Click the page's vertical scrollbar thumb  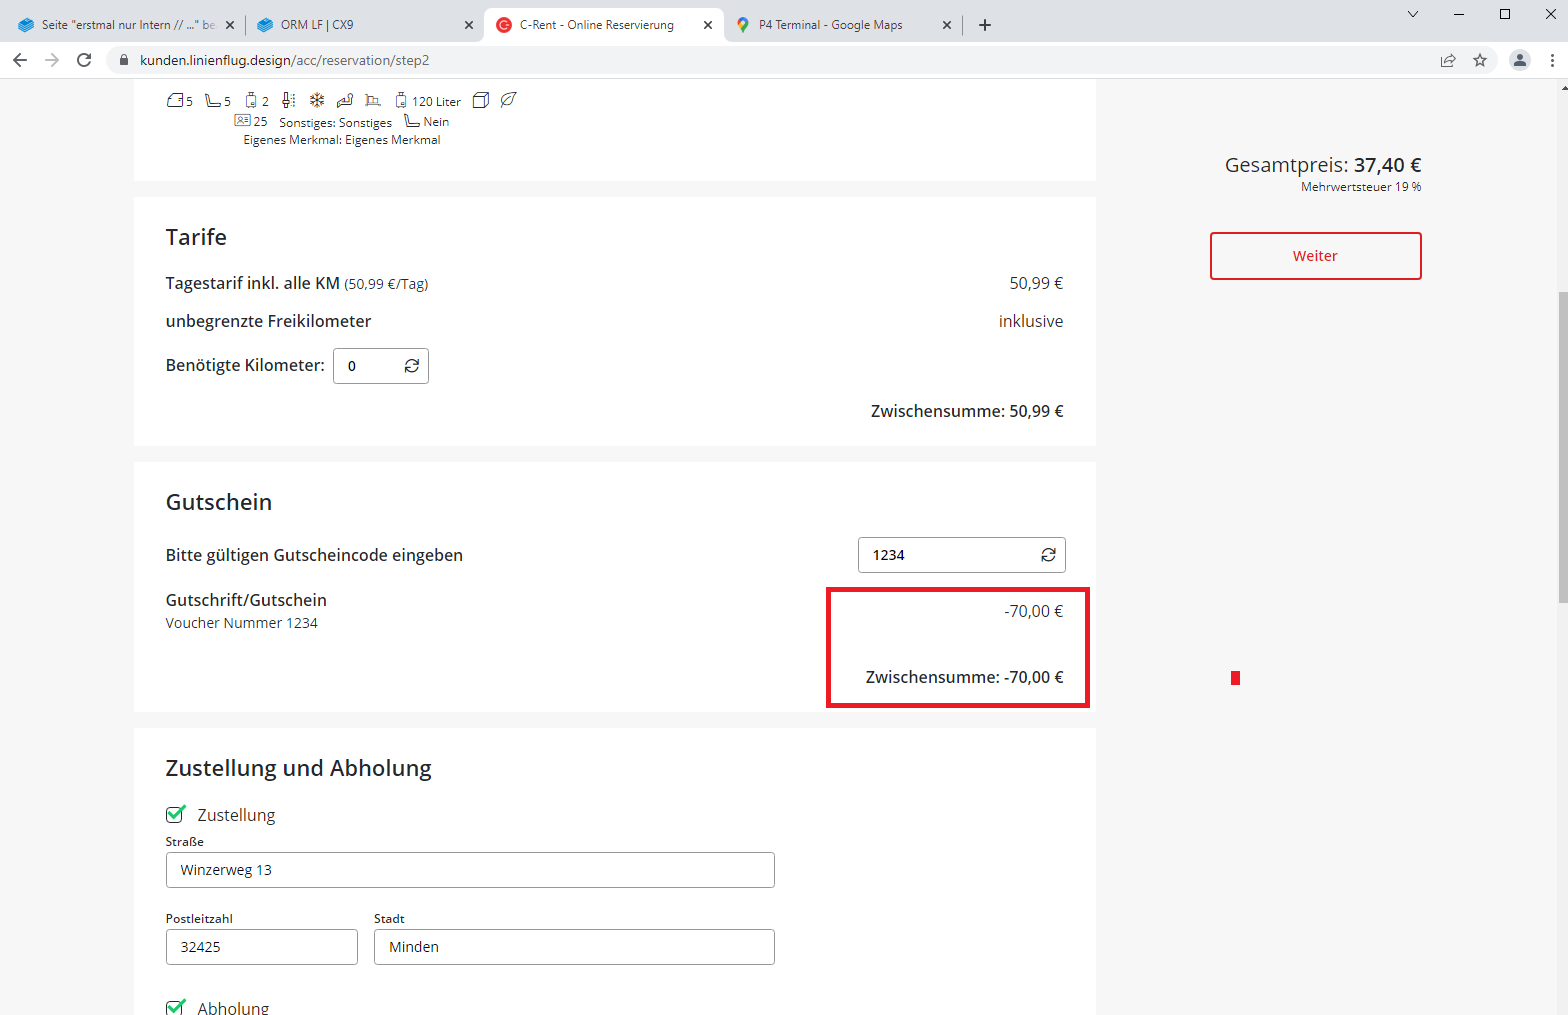tap(1563, 445)
